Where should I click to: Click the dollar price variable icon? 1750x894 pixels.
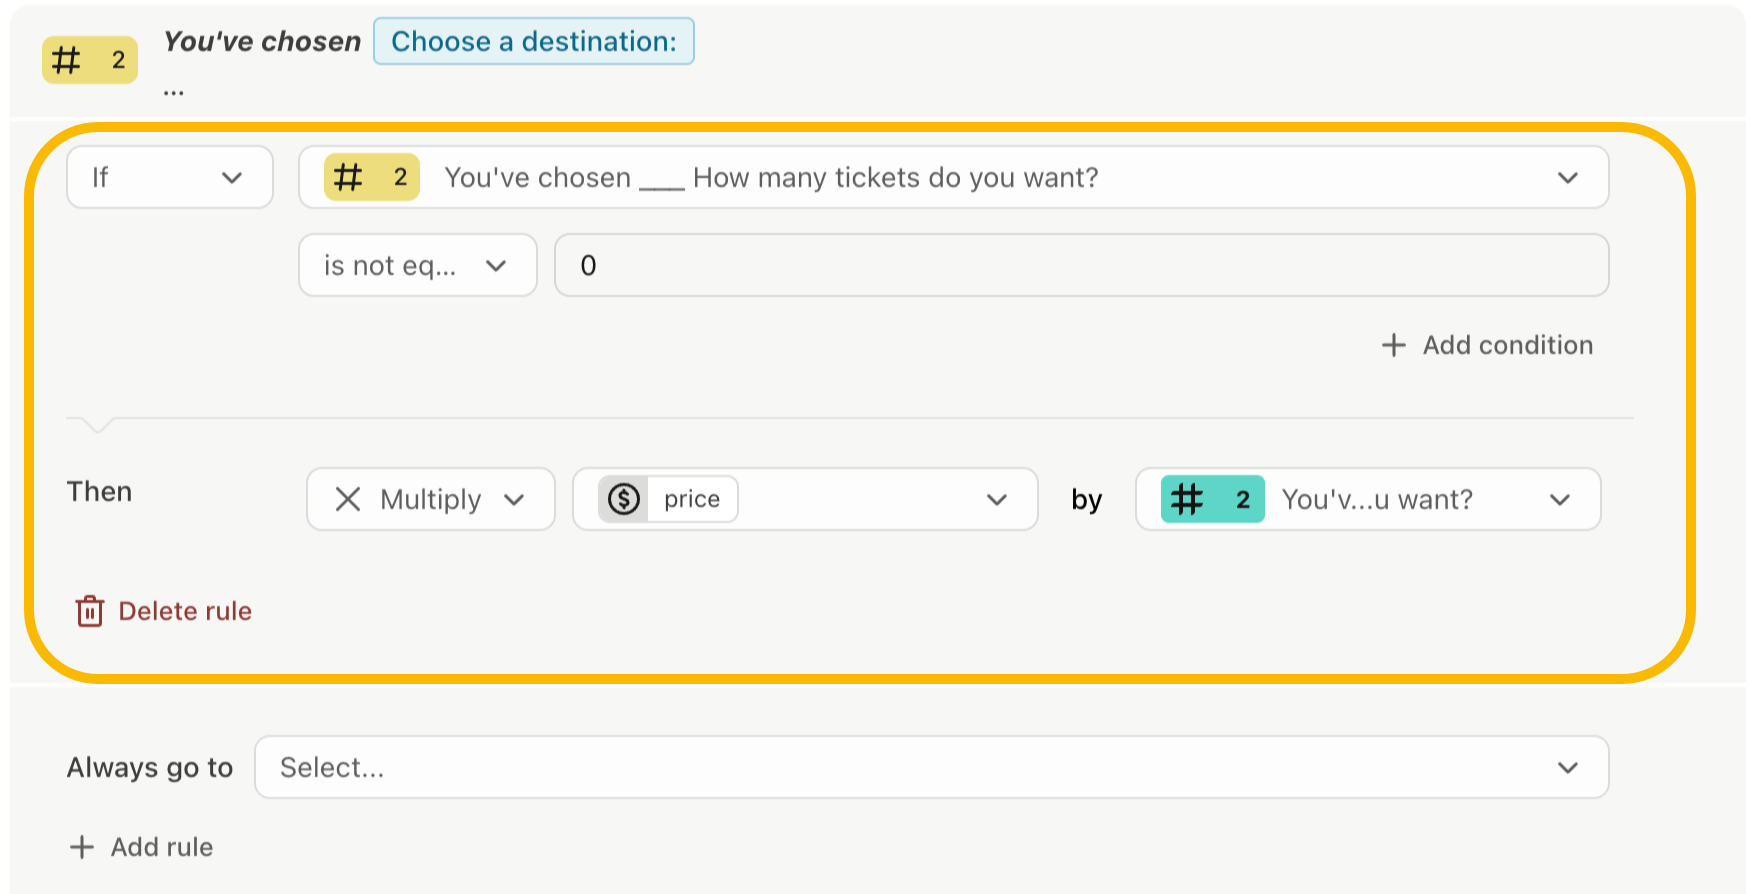(624, 499)
